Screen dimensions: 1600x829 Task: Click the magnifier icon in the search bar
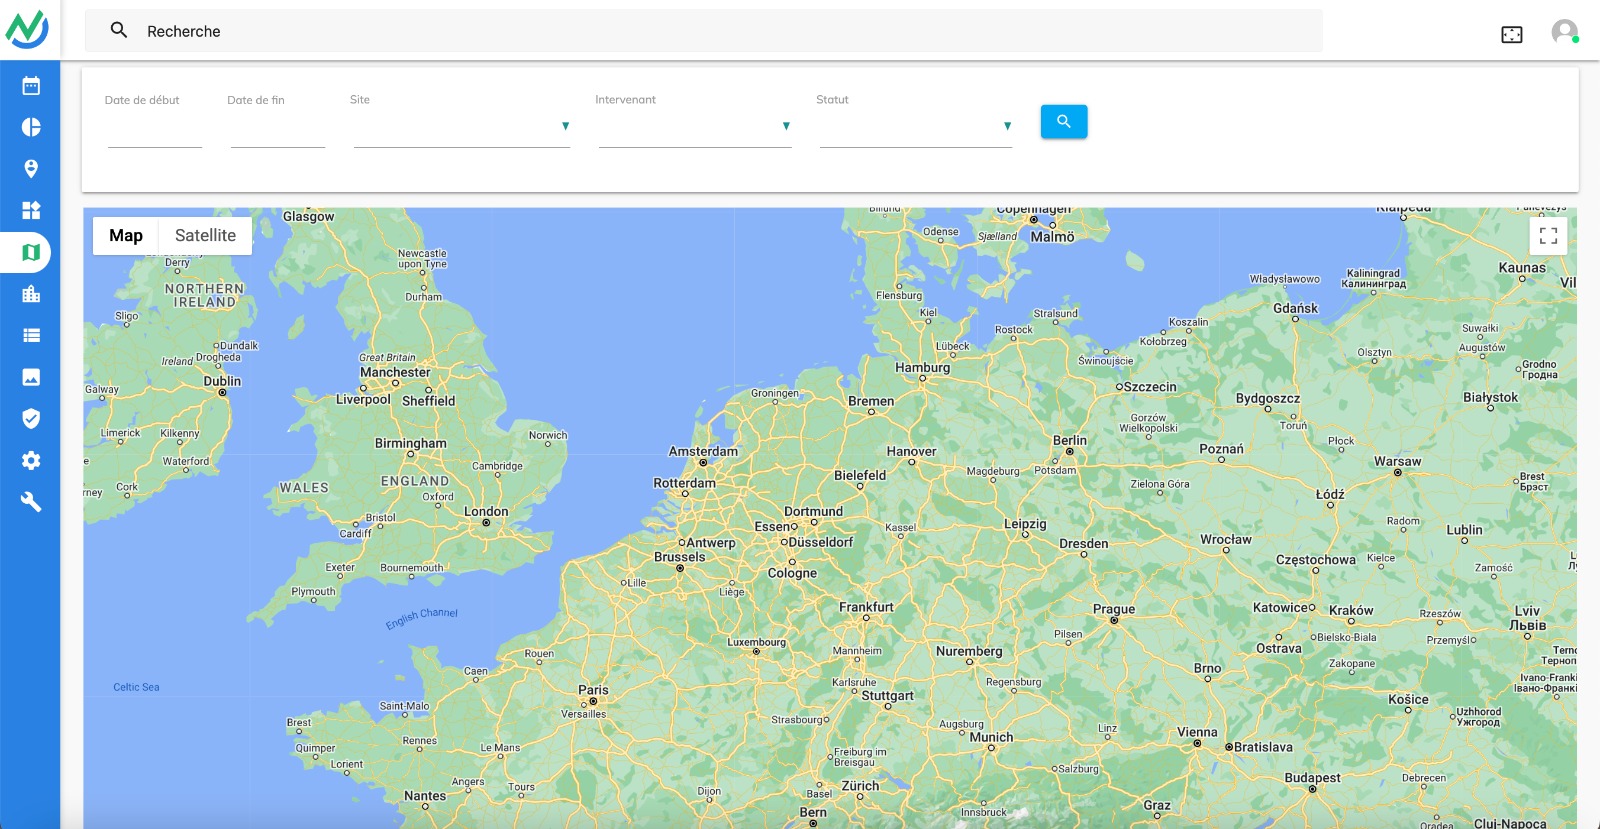(x=119, y=30)
